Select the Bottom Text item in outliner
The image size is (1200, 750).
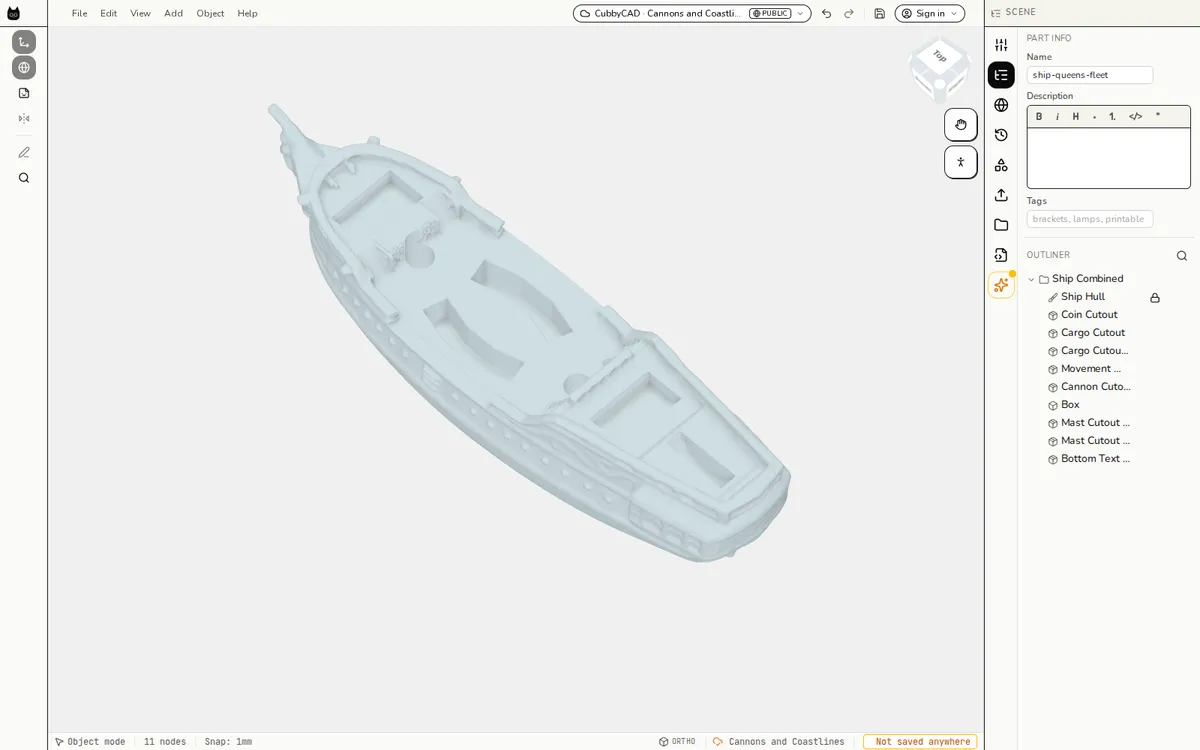click(x=1095, y=459)
